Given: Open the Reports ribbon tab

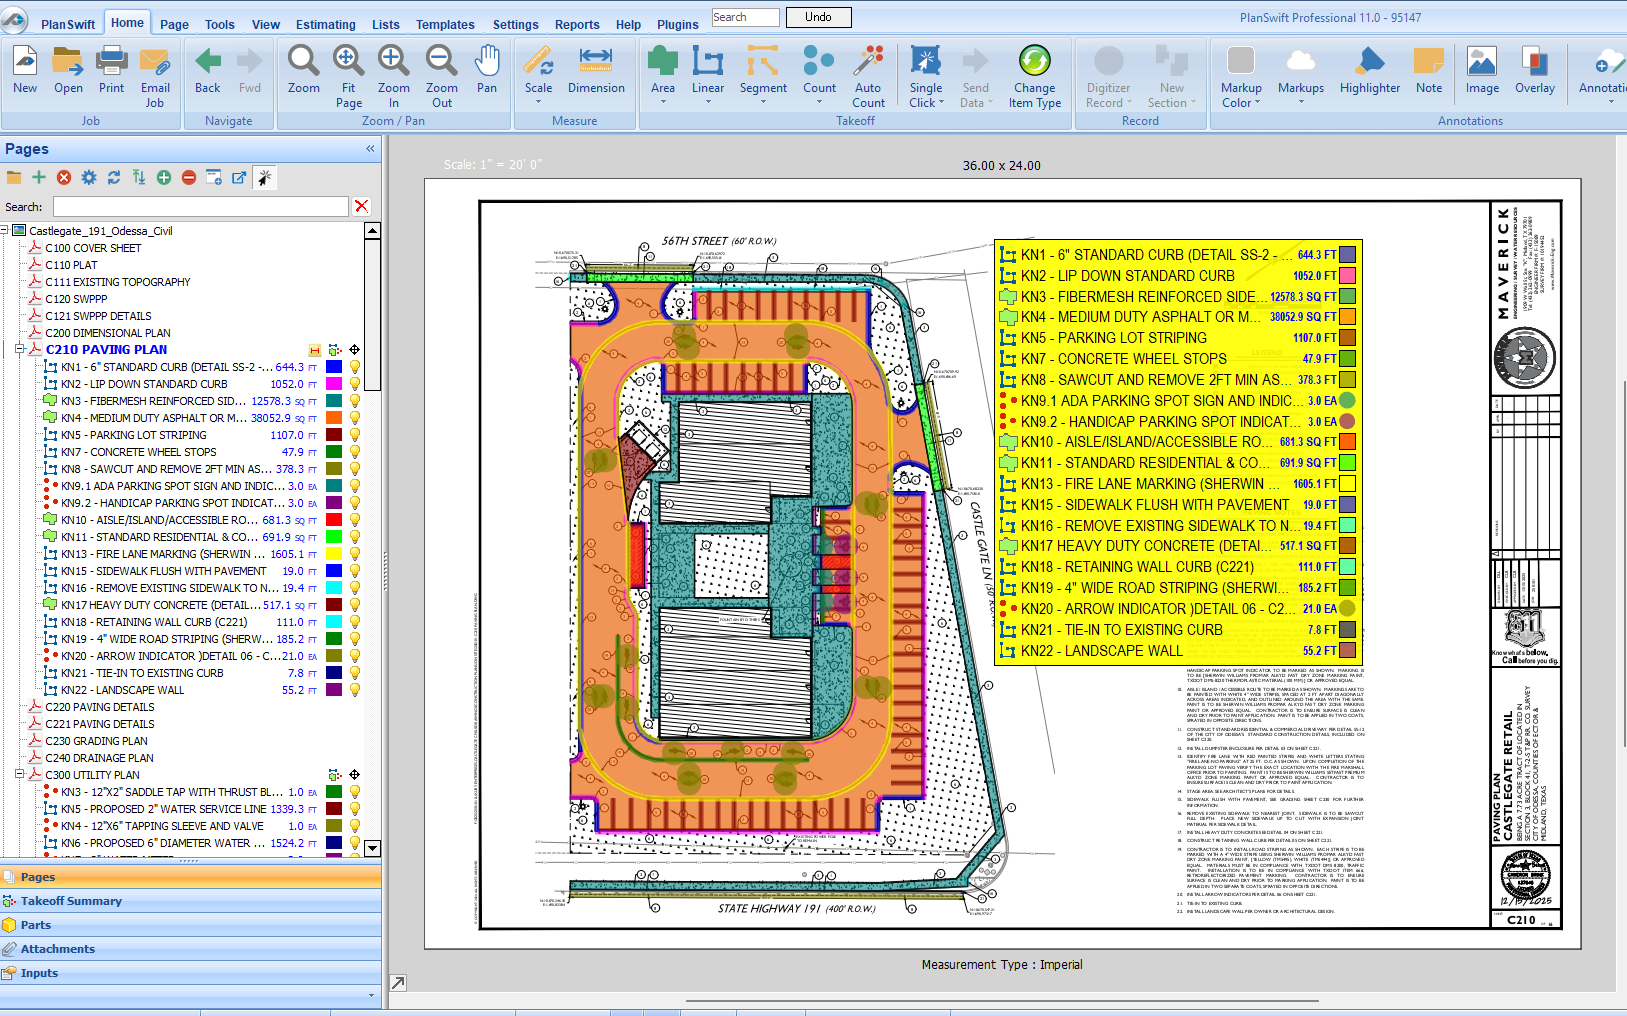Looking at the screenshot, I should 577,24.
